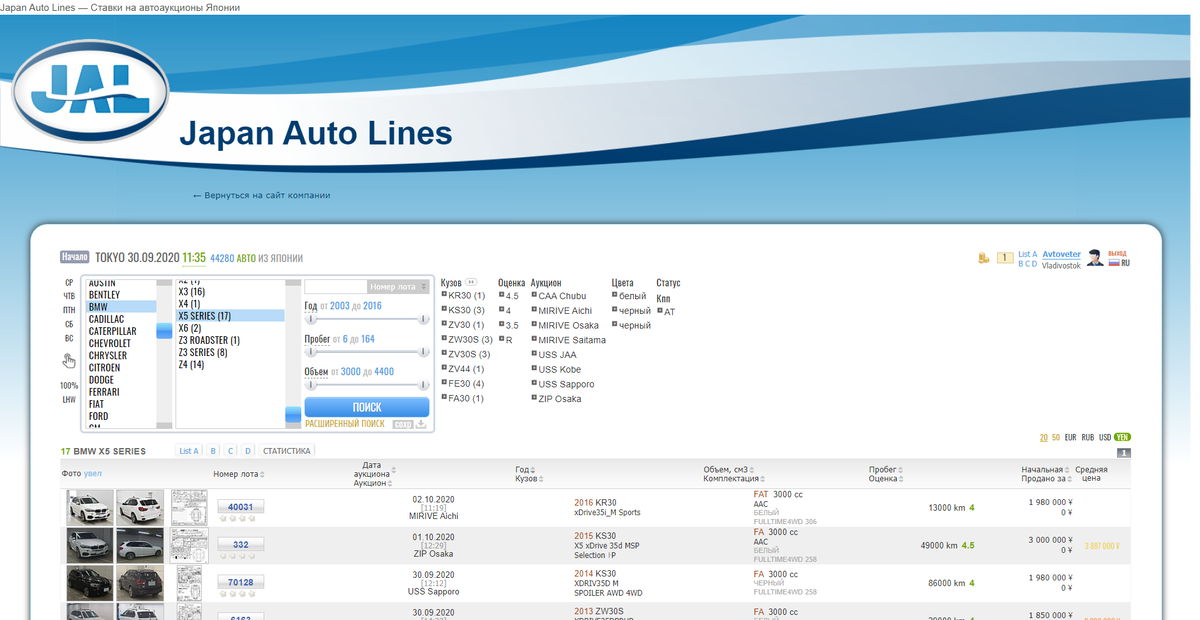Sort by the Номер лота column

pyautogui.click(x=240, y=474)
